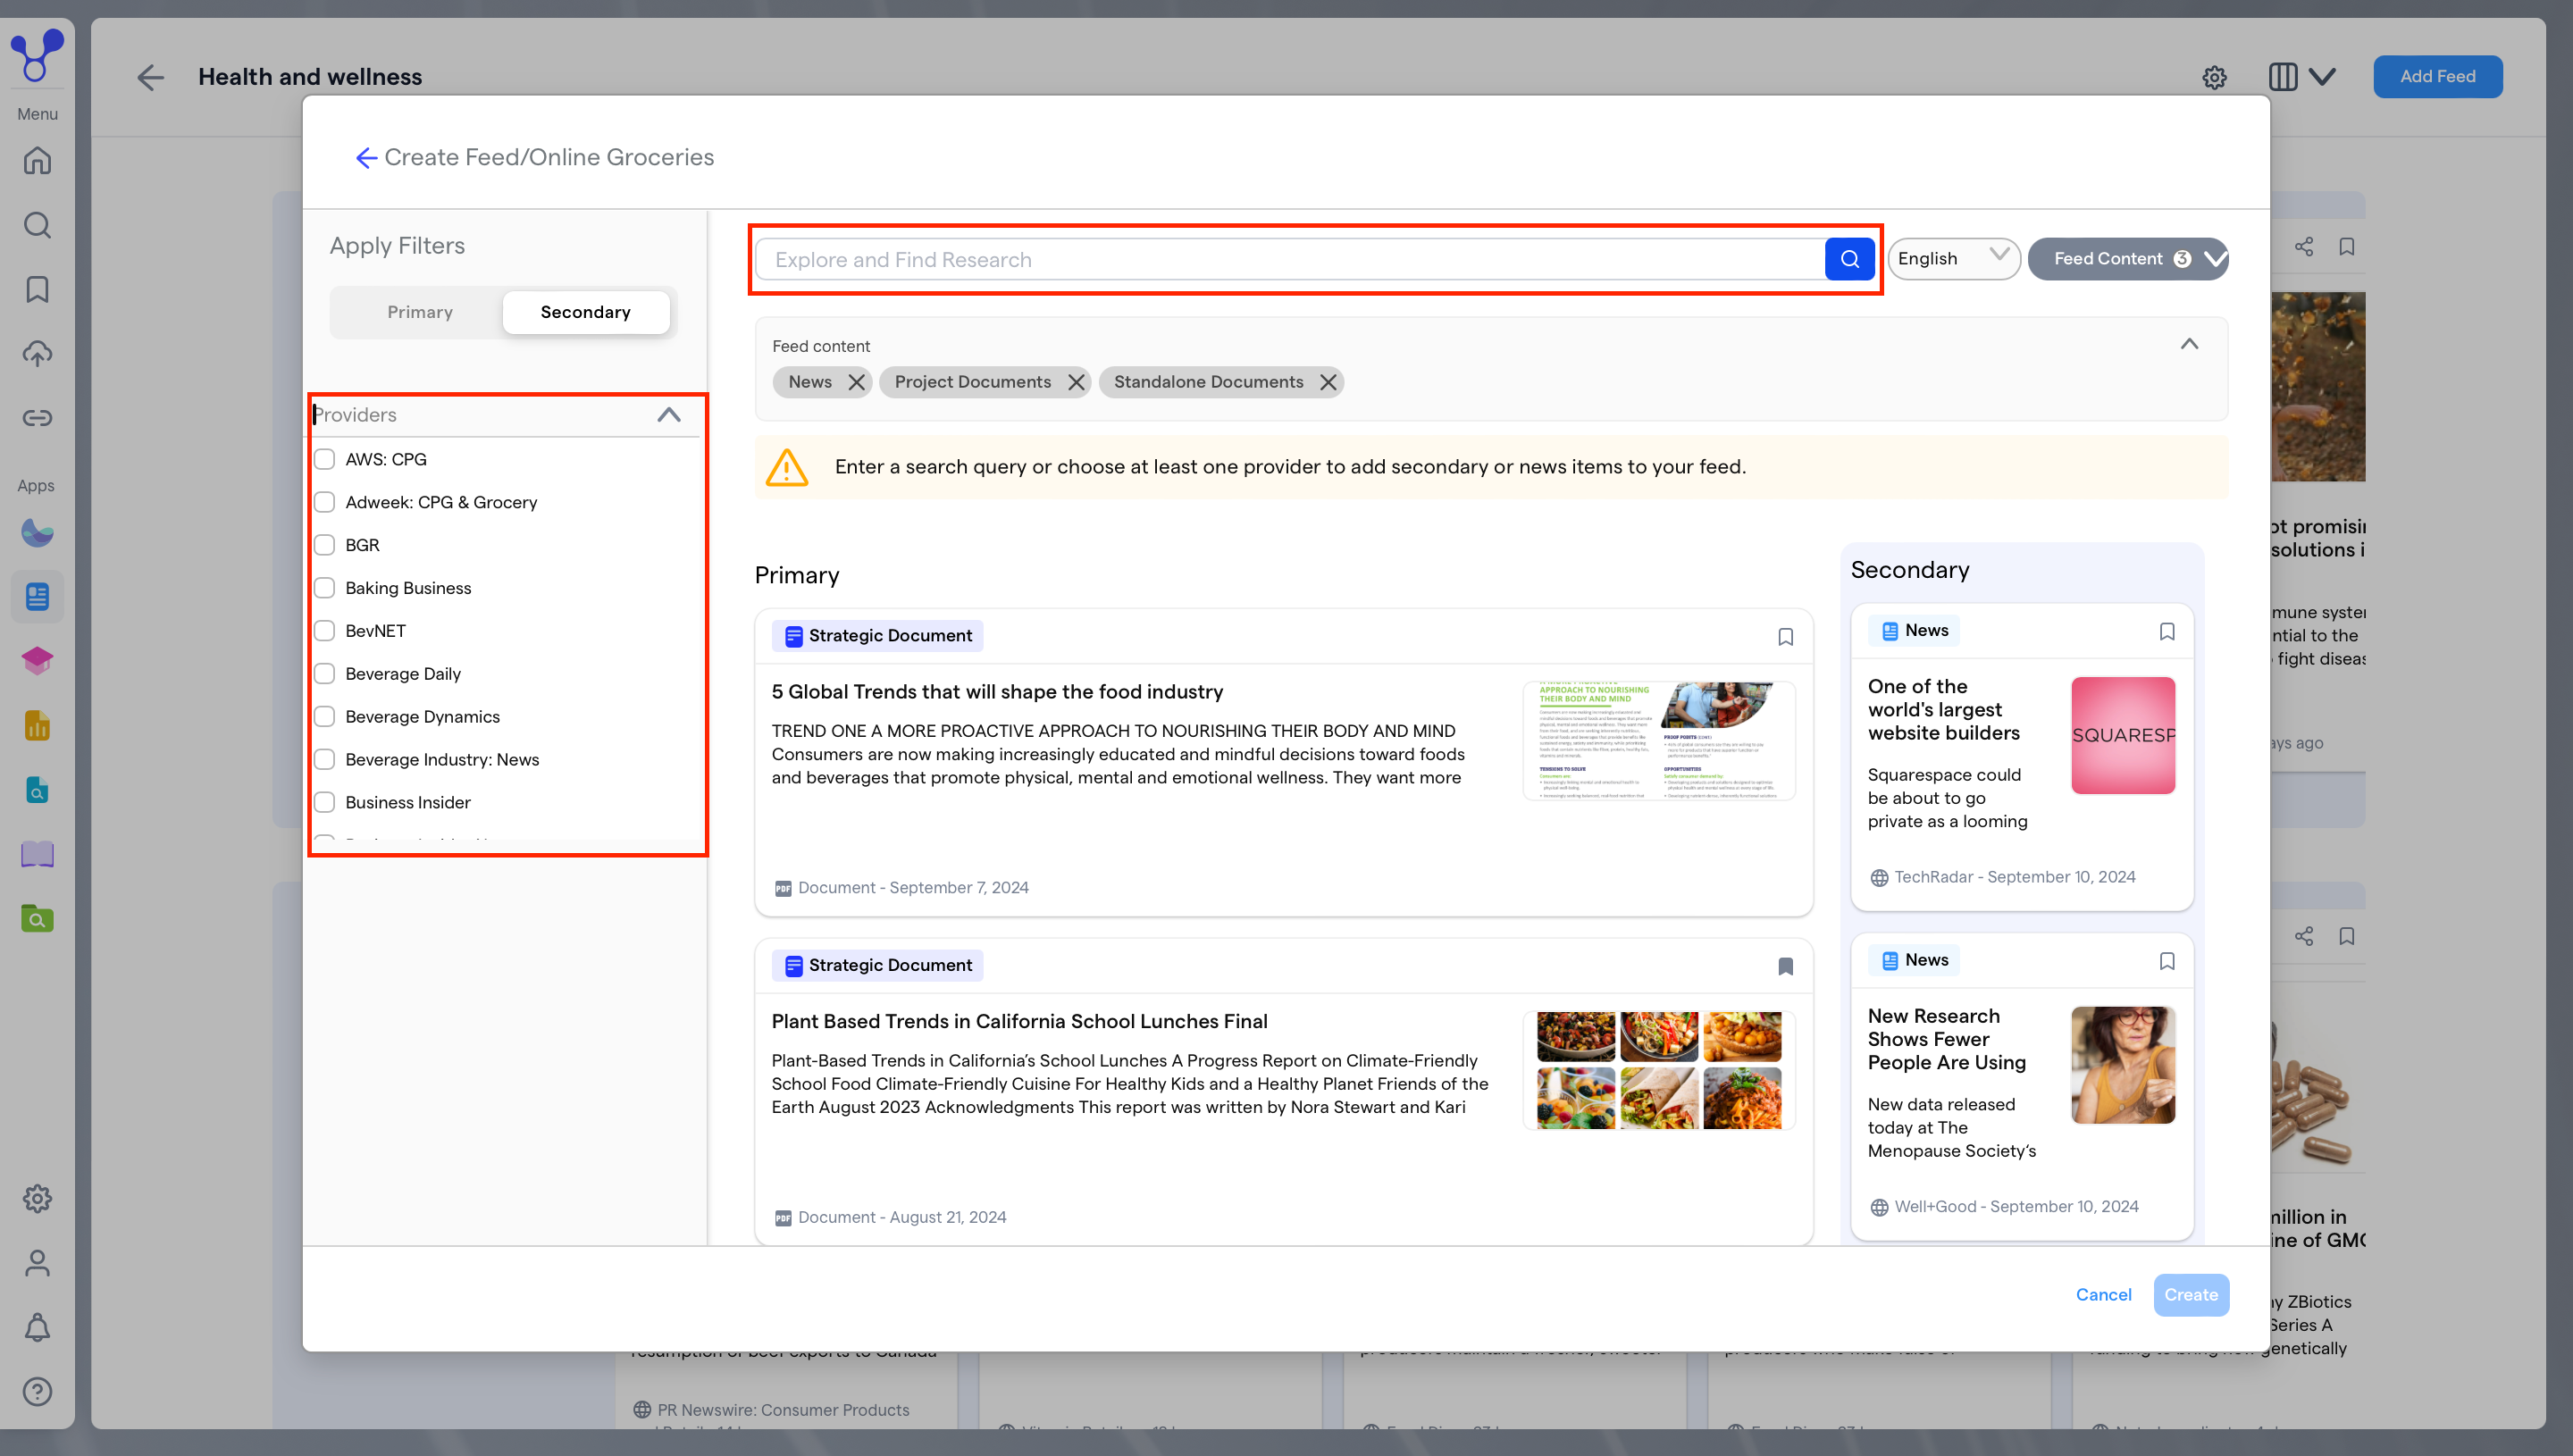Click the blue search magnifier button

tap(1849, 259)
